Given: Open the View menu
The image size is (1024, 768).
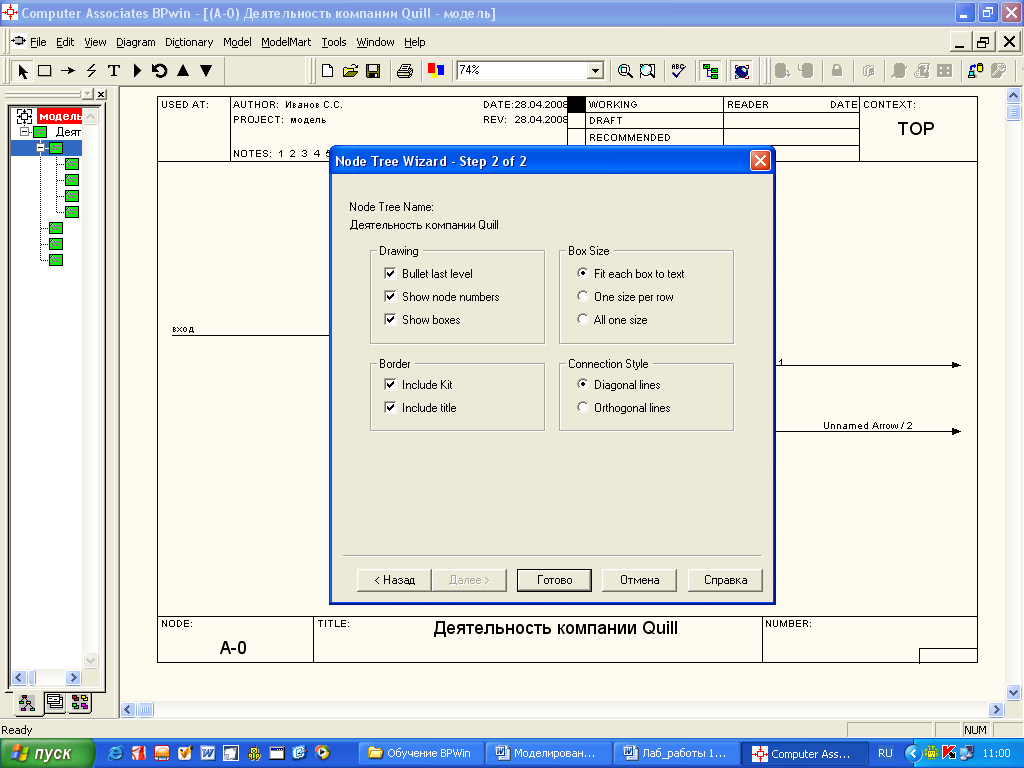Looking at the screenshot, I should point(95,42).
